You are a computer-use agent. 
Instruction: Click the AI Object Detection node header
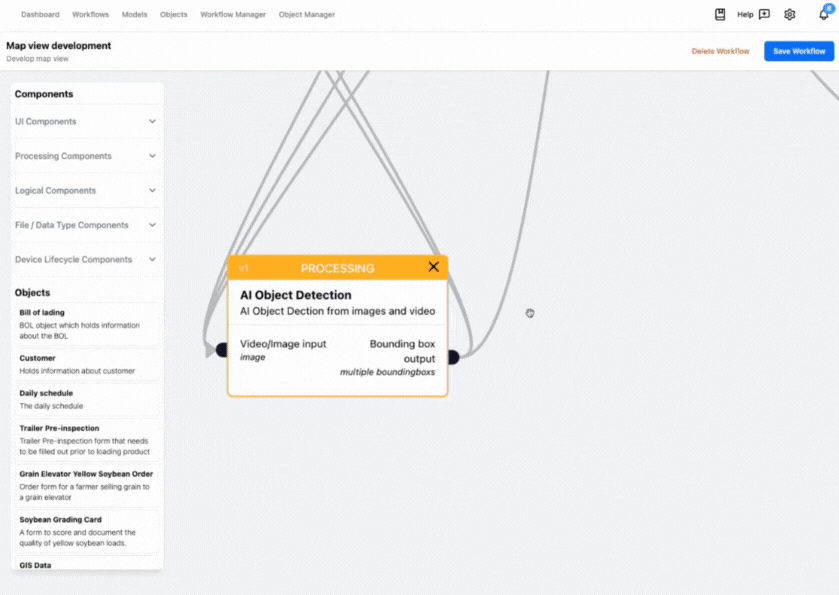tap(337, 267)
